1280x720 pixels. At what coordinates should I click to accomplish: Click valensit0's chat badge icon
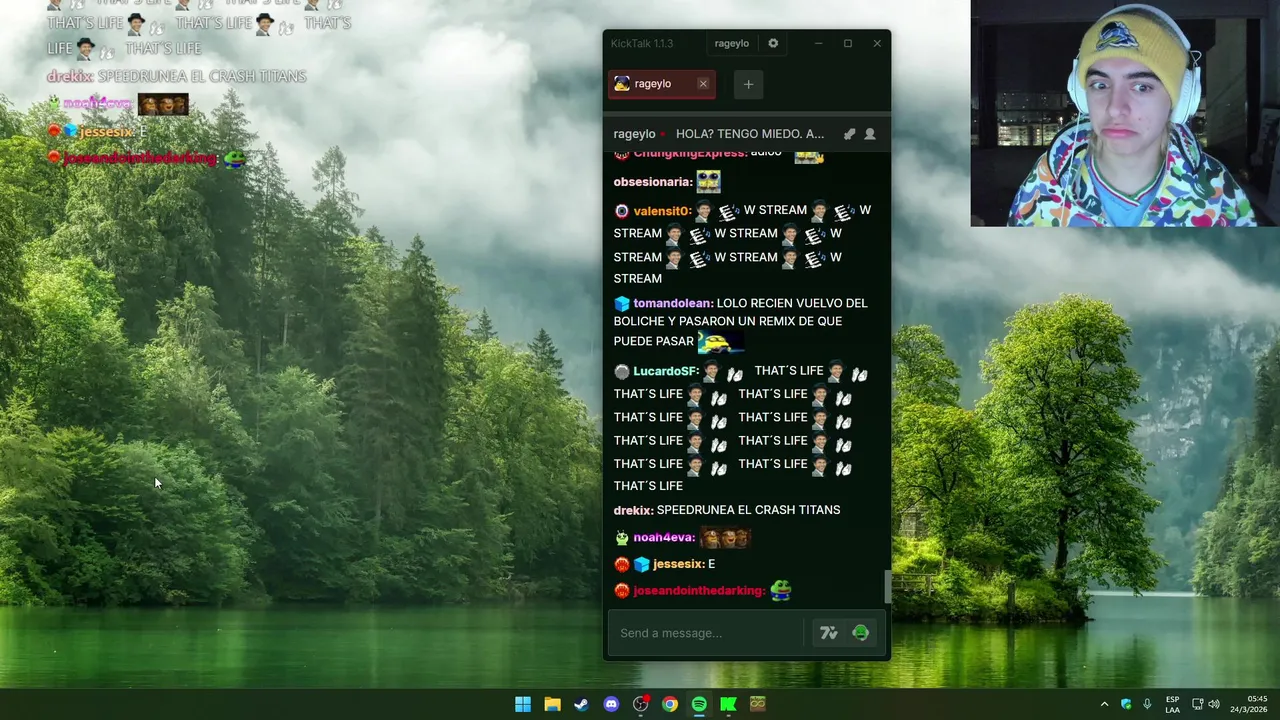click(622, 211)
